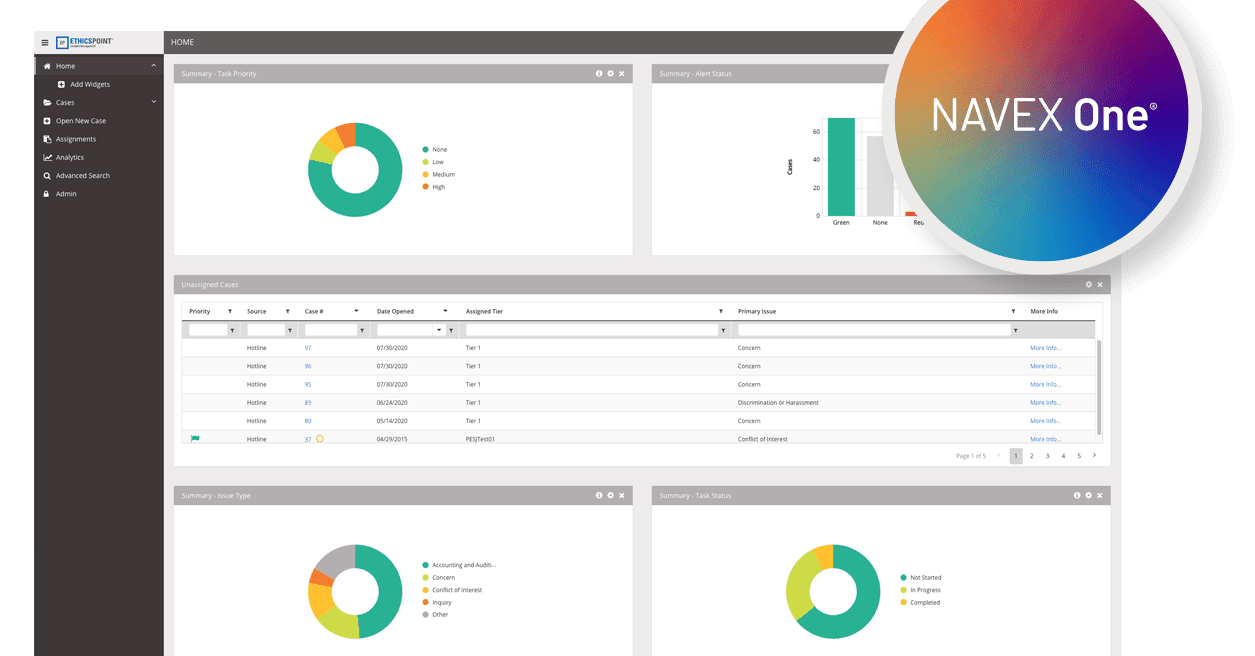Click the Admin lock icon
Viewport: 1255px width, 656px height.
[46, 193]
